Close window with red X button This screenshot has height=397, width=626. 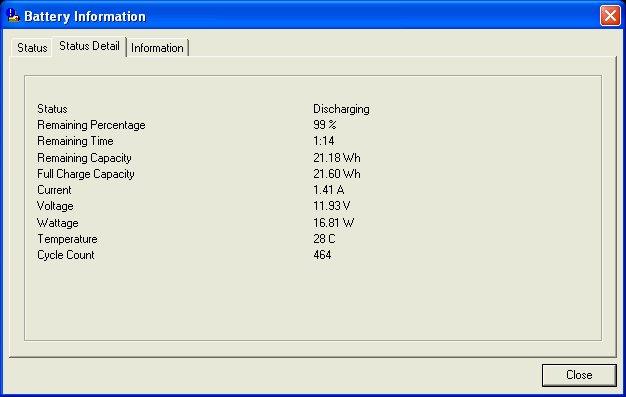pos(610,16)
